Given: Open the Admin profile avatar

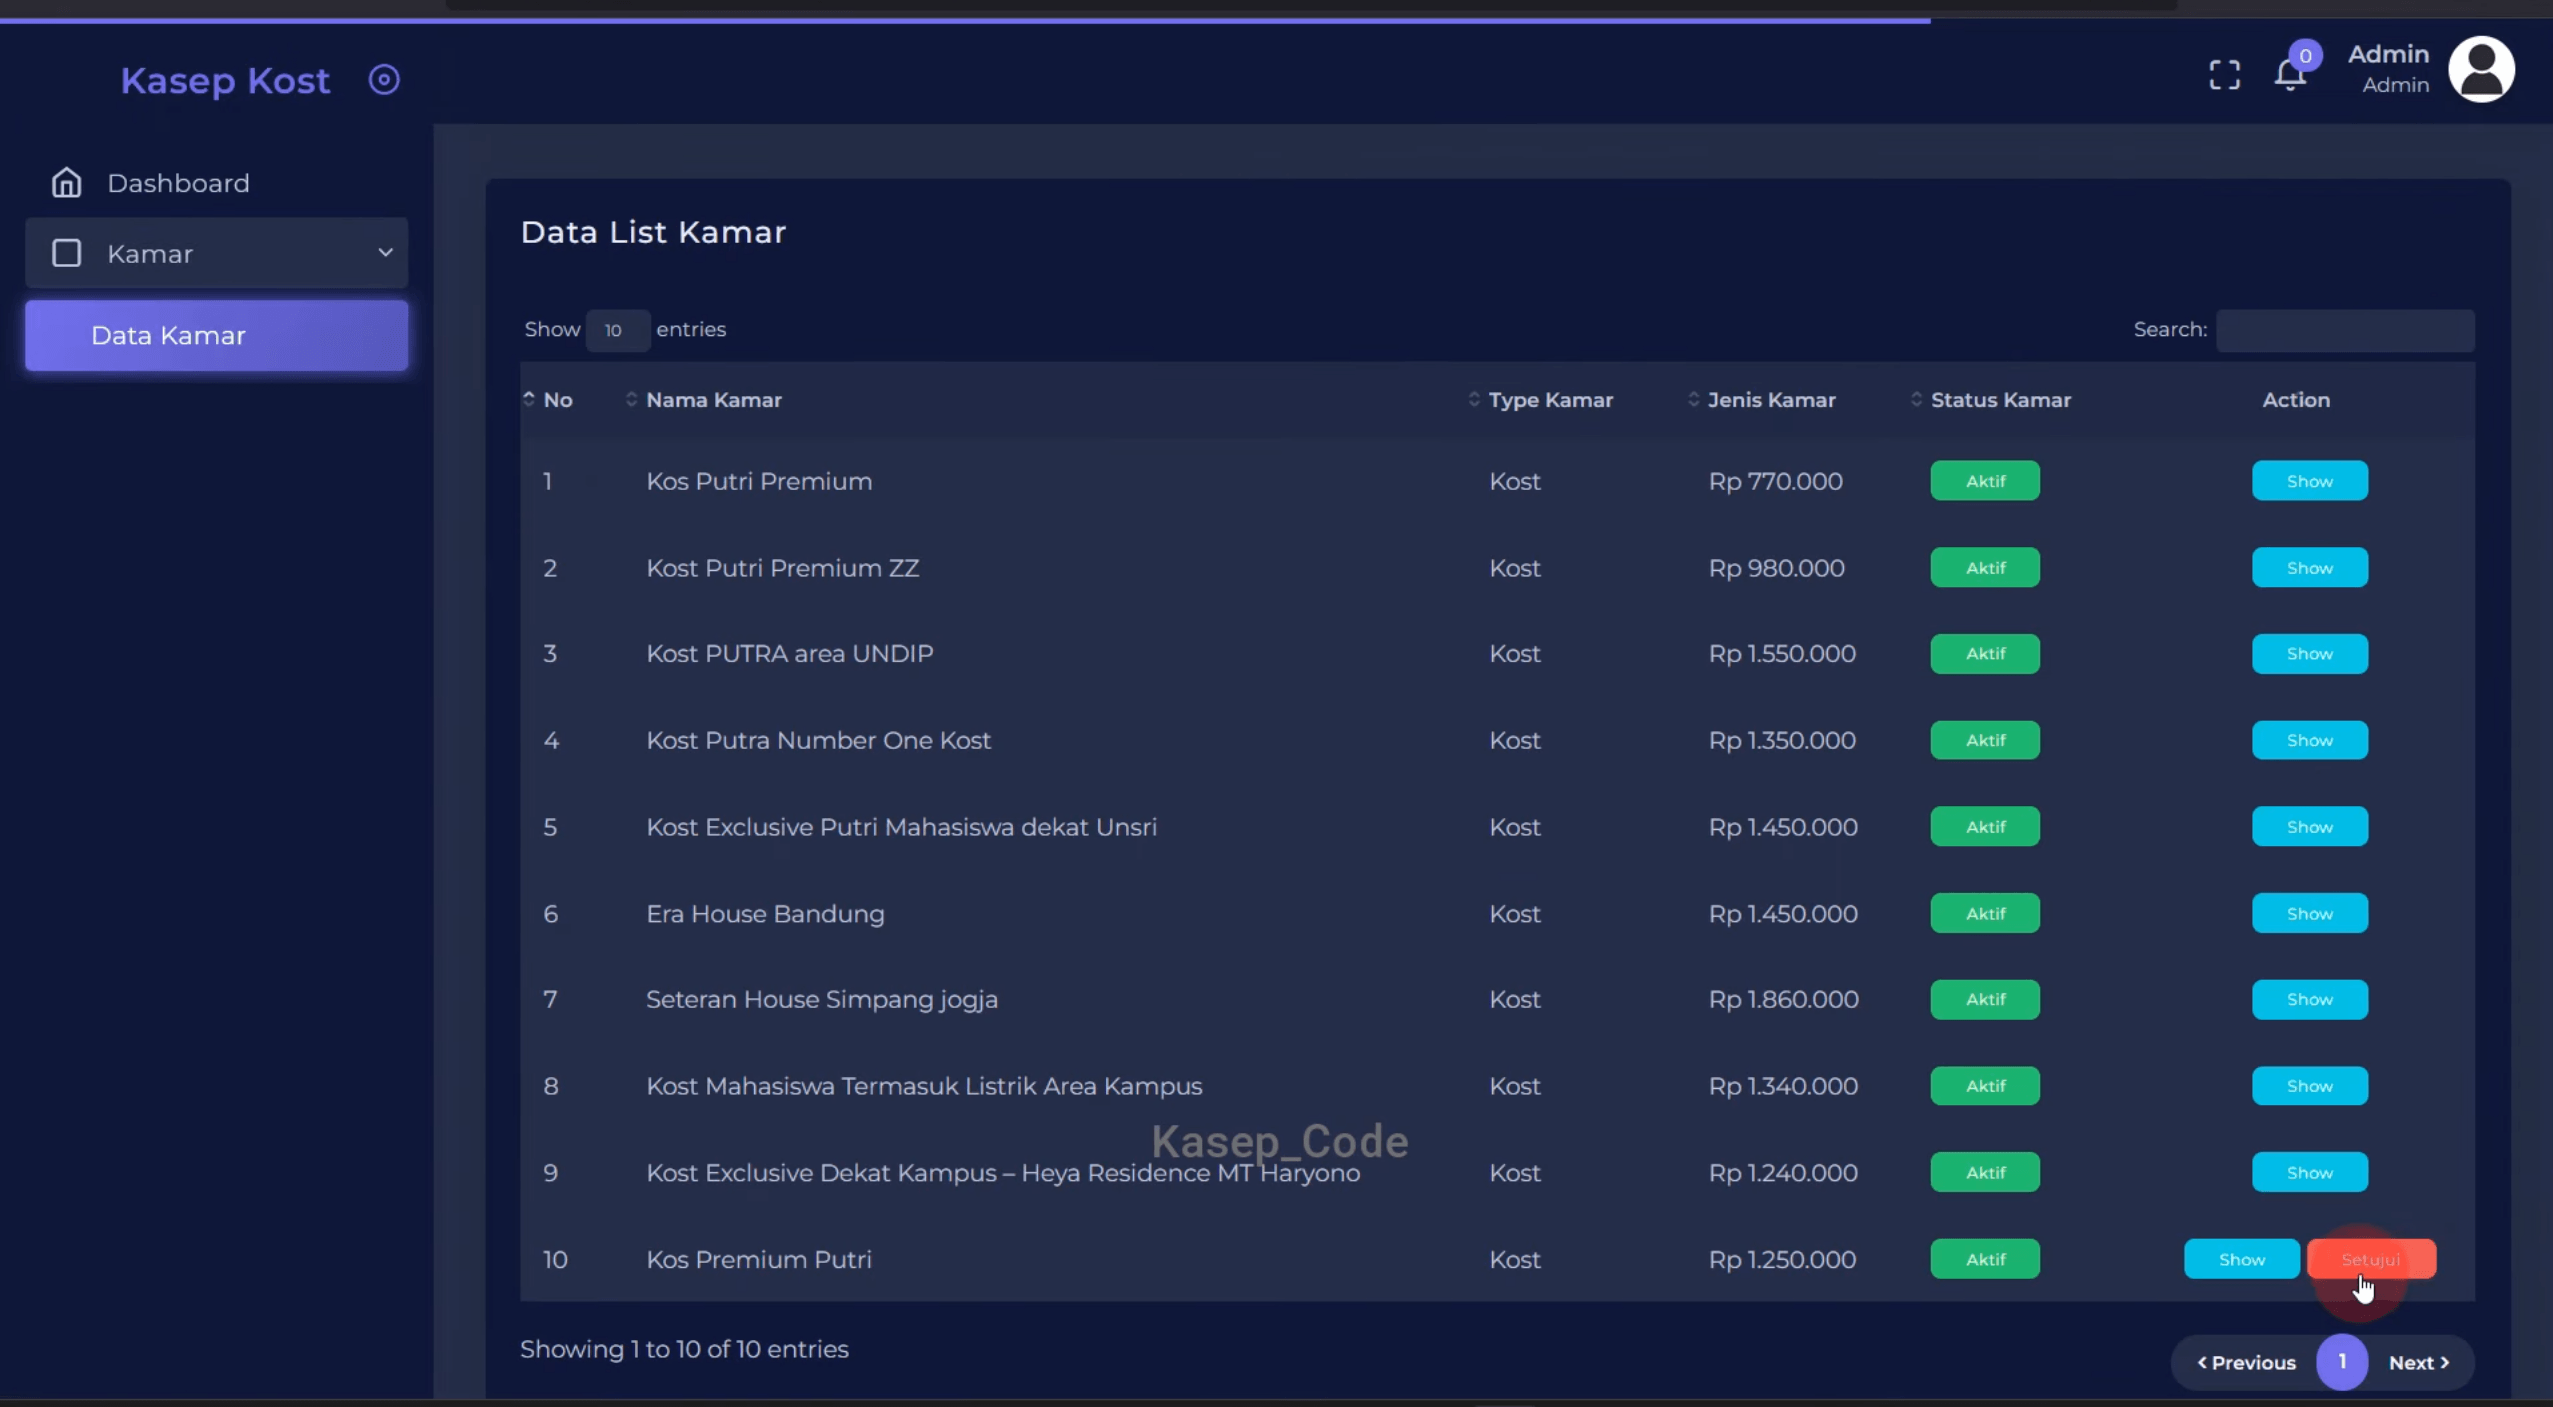Looking at the screenshot, I should pos(2481,70).
